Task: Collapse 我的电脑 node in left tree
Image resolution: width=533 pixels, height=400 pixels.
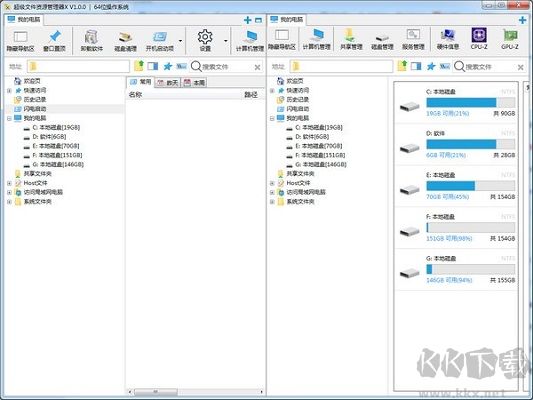Action: 9,118
